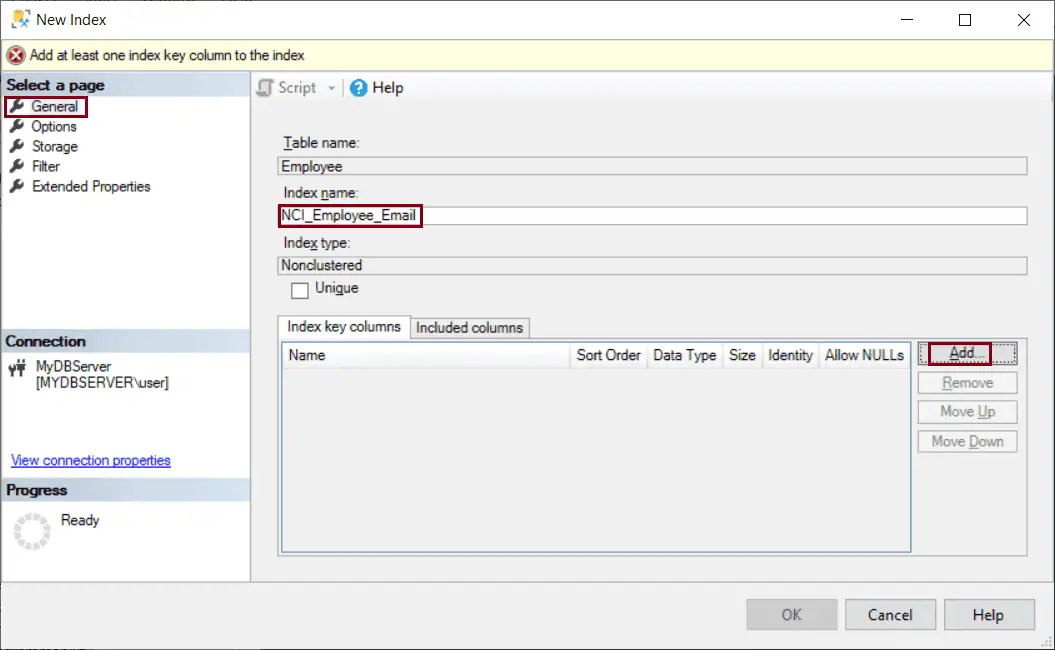
Task: Click the blue Help question mark icon
Action: (x=359, y=88)
